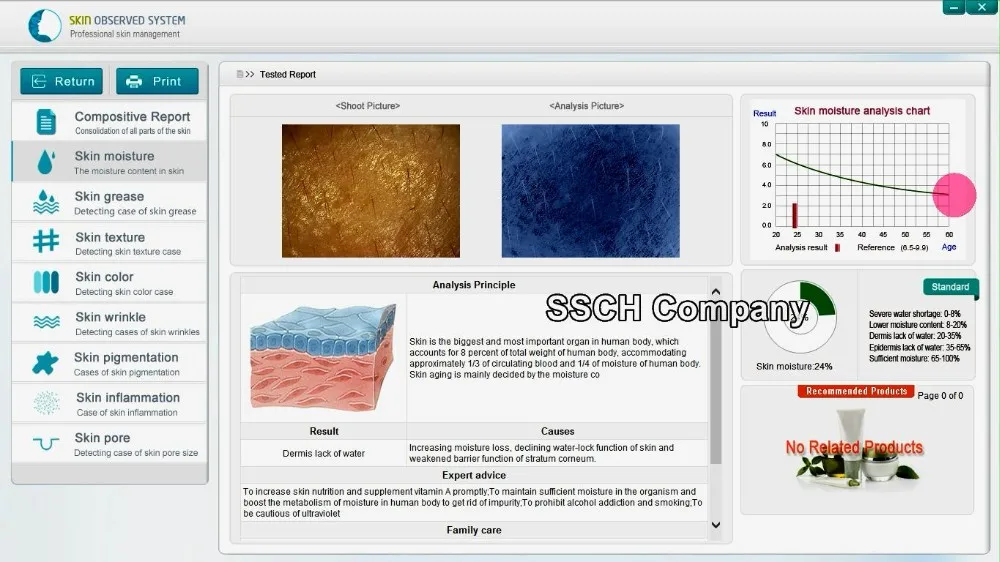
Task: Click the skin moisture percentage donut gauge
Action: [799, 317]
